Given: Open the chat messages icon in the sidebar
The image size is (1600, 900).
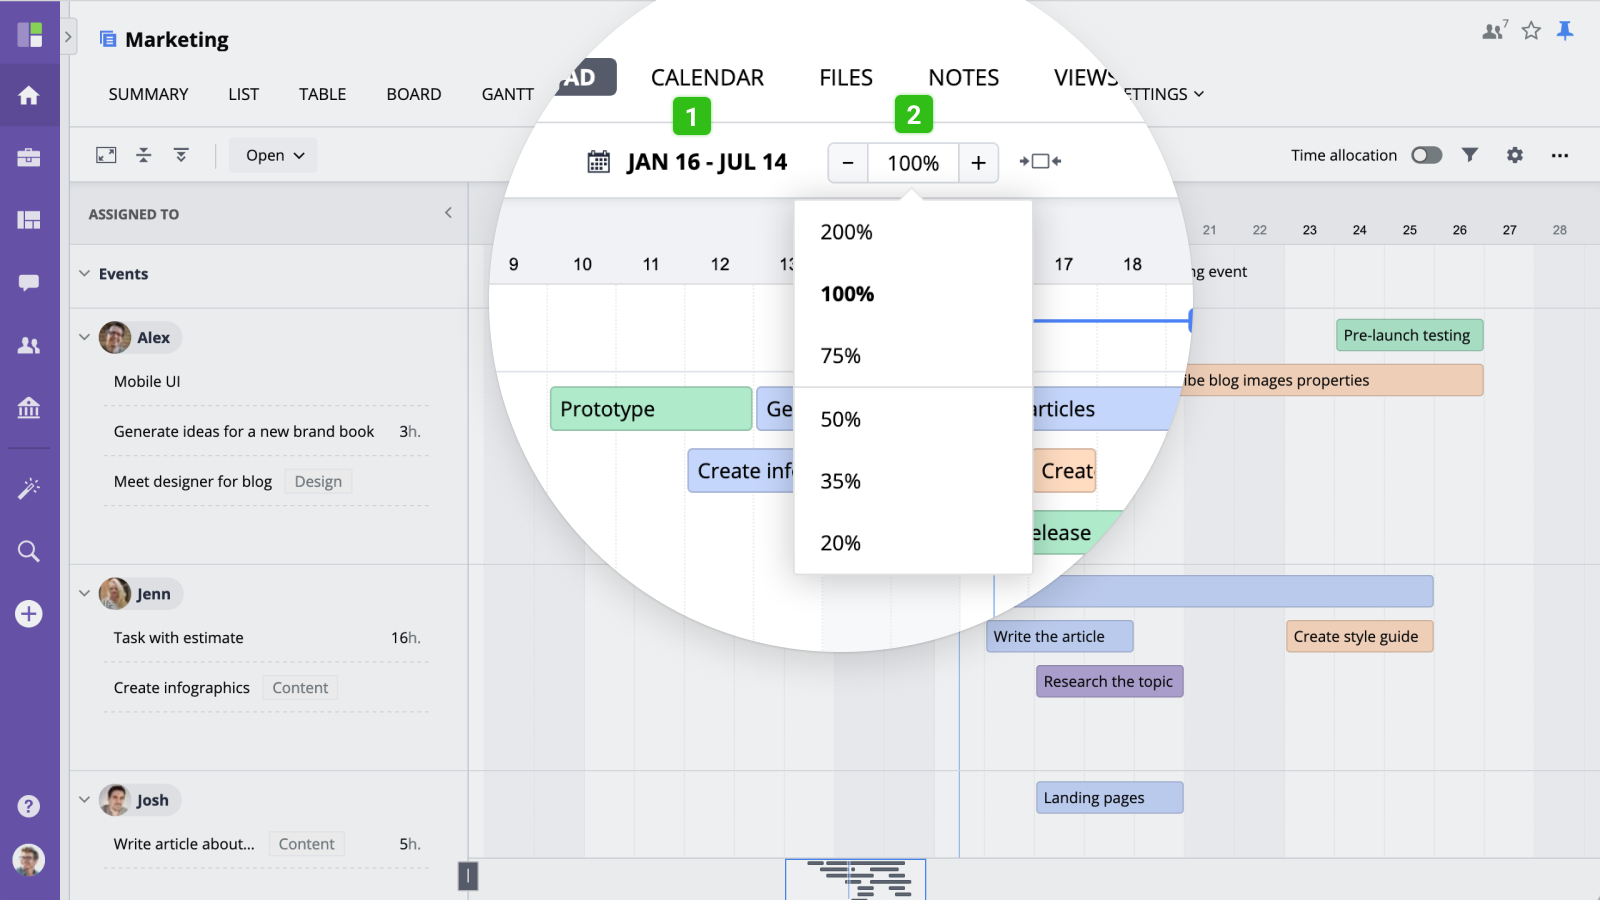Looking at the screenshot, I should [x=29, y=283].
